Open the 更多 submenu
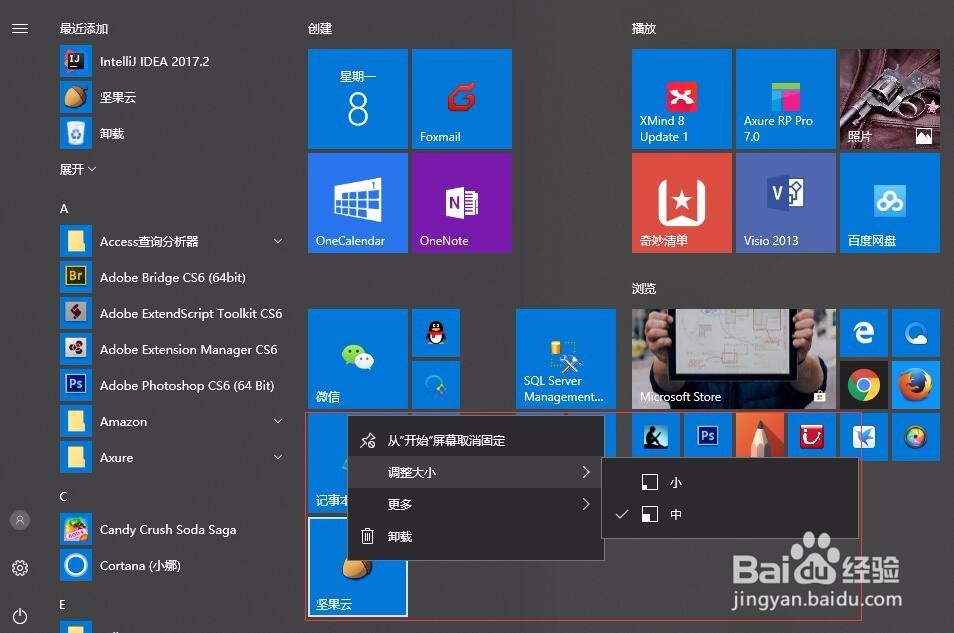 point(476,504)
